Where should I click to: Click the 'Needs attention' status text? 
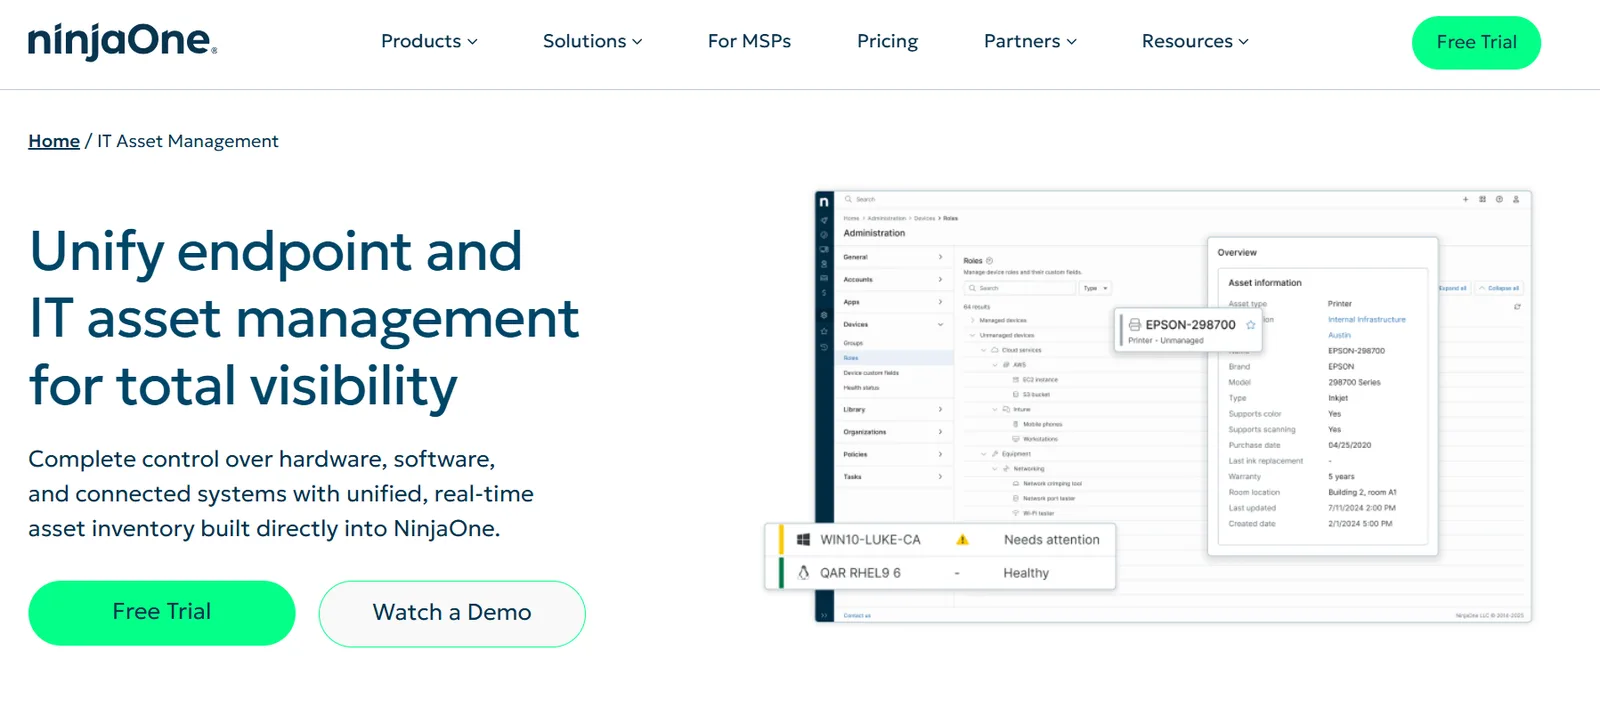(1052, 539)
